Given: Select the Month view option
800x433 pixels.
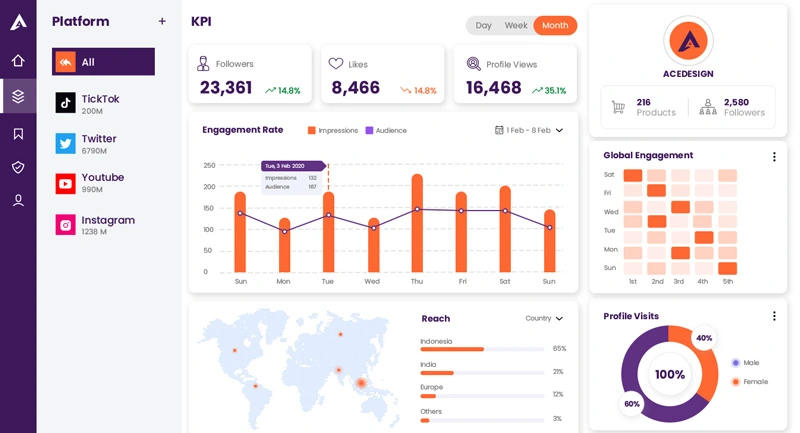Looking at the screenshot, I should [x=555, y=25].
